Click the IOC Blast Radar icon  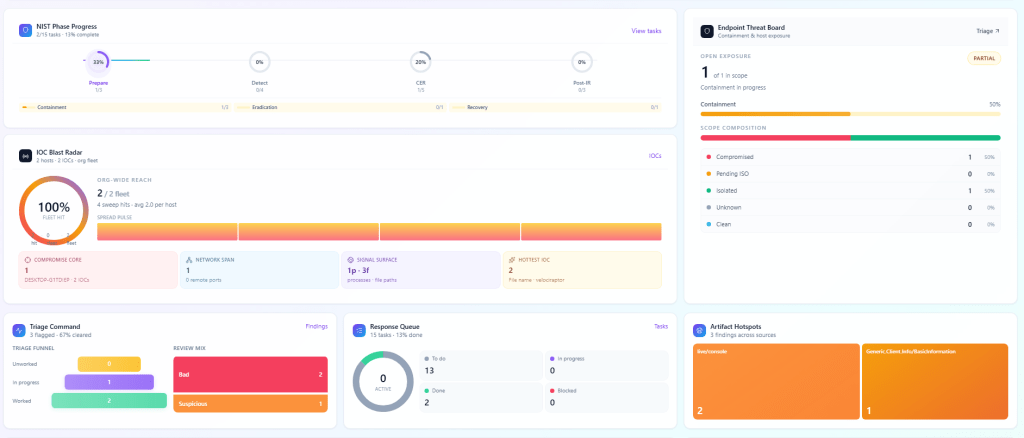25,156
